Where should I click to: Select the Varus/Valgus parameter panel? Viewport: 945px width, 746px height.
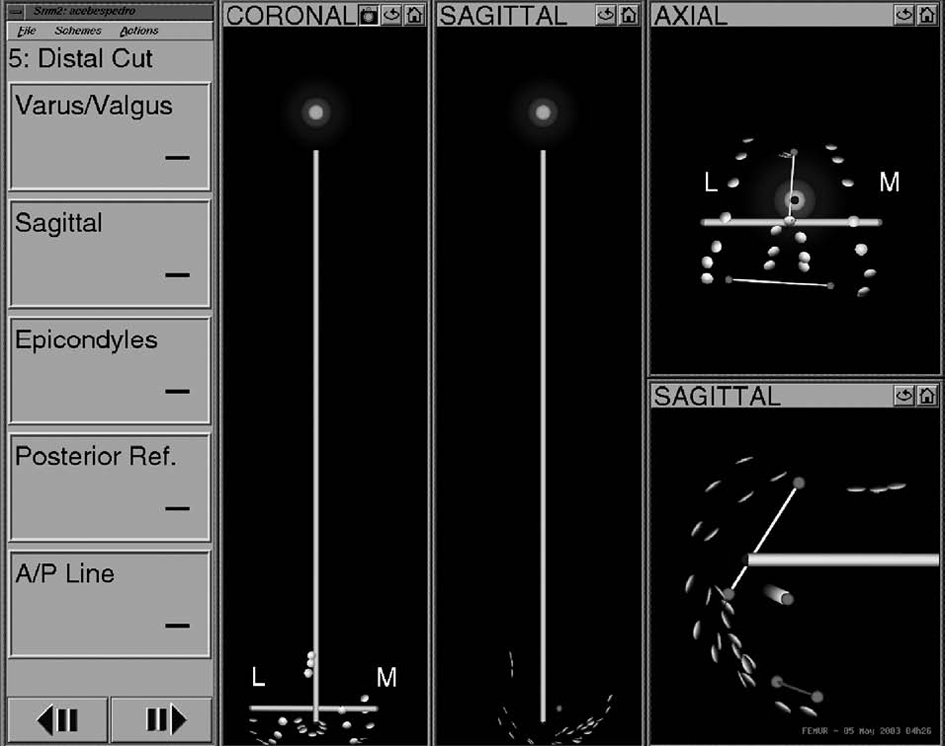(109, 137)
